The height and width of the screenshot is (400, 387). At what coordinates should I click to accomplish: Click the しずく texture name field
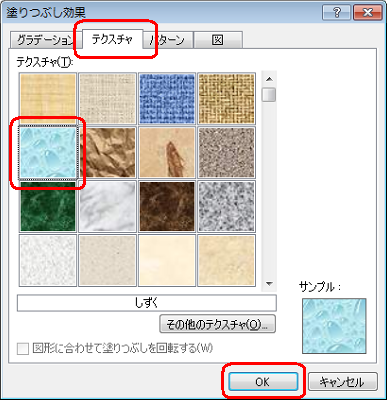click(x=147, y=303)
